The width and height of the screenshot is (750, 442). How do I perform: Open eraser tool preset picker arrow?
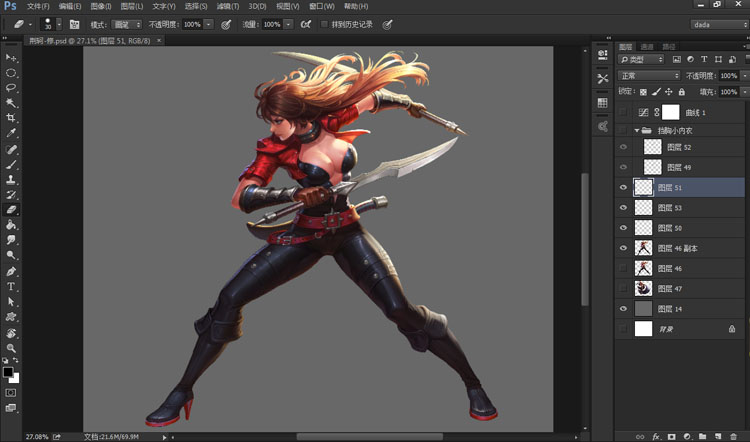31,24
